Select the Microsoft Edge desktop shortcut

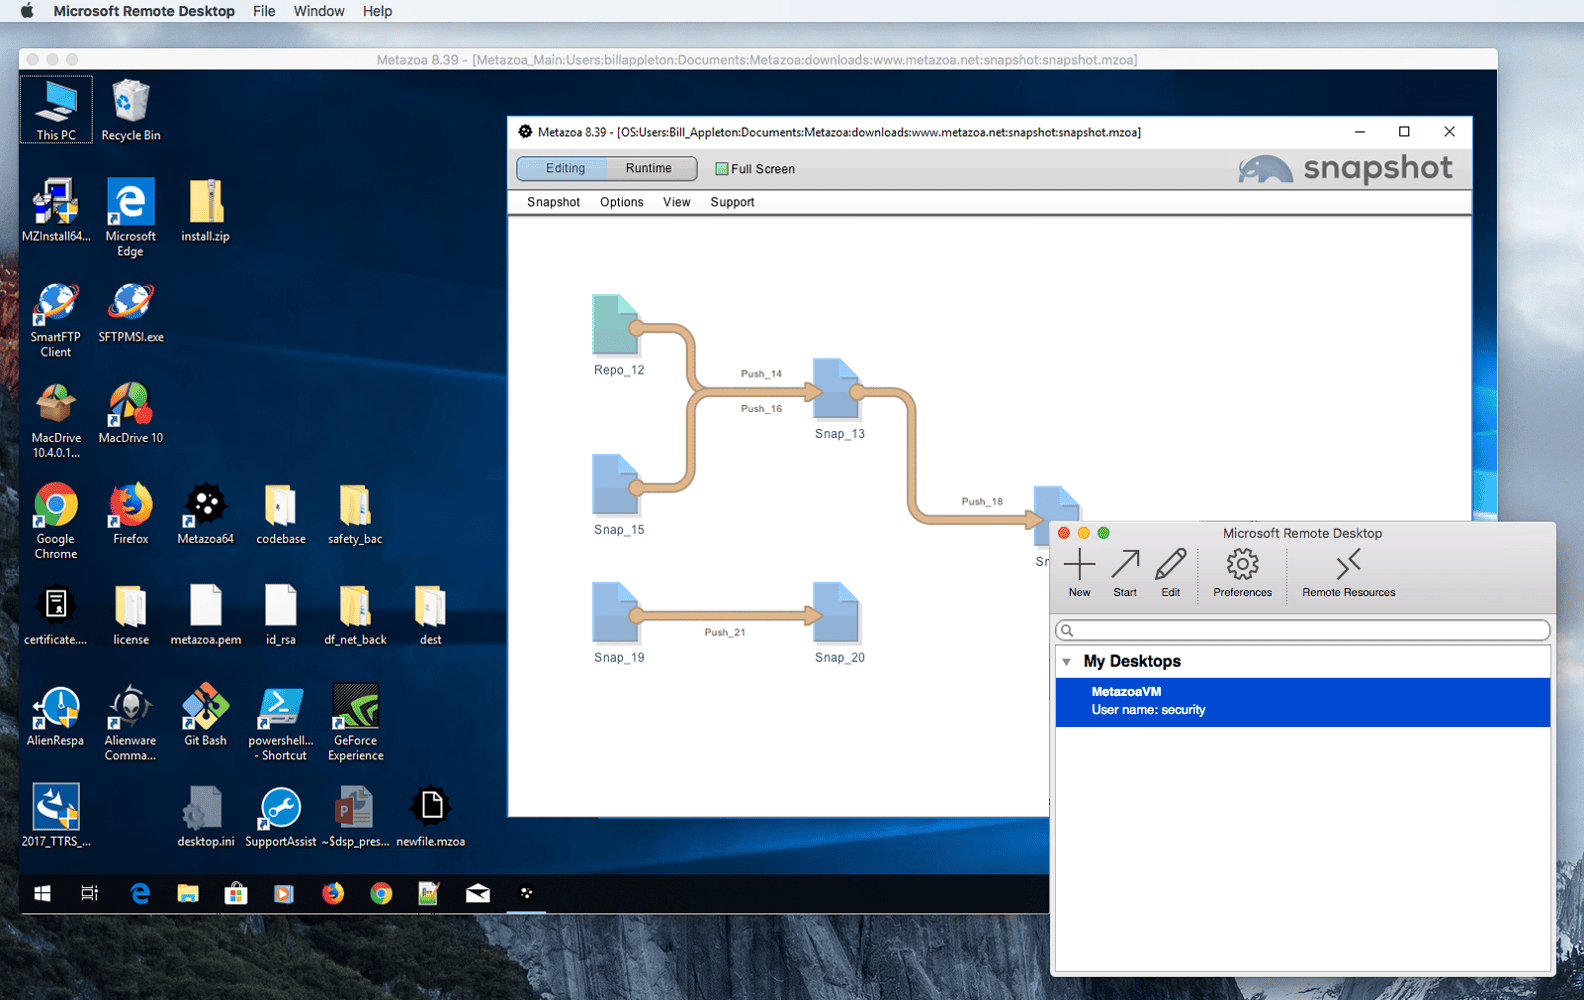click(x=131, y=217)
